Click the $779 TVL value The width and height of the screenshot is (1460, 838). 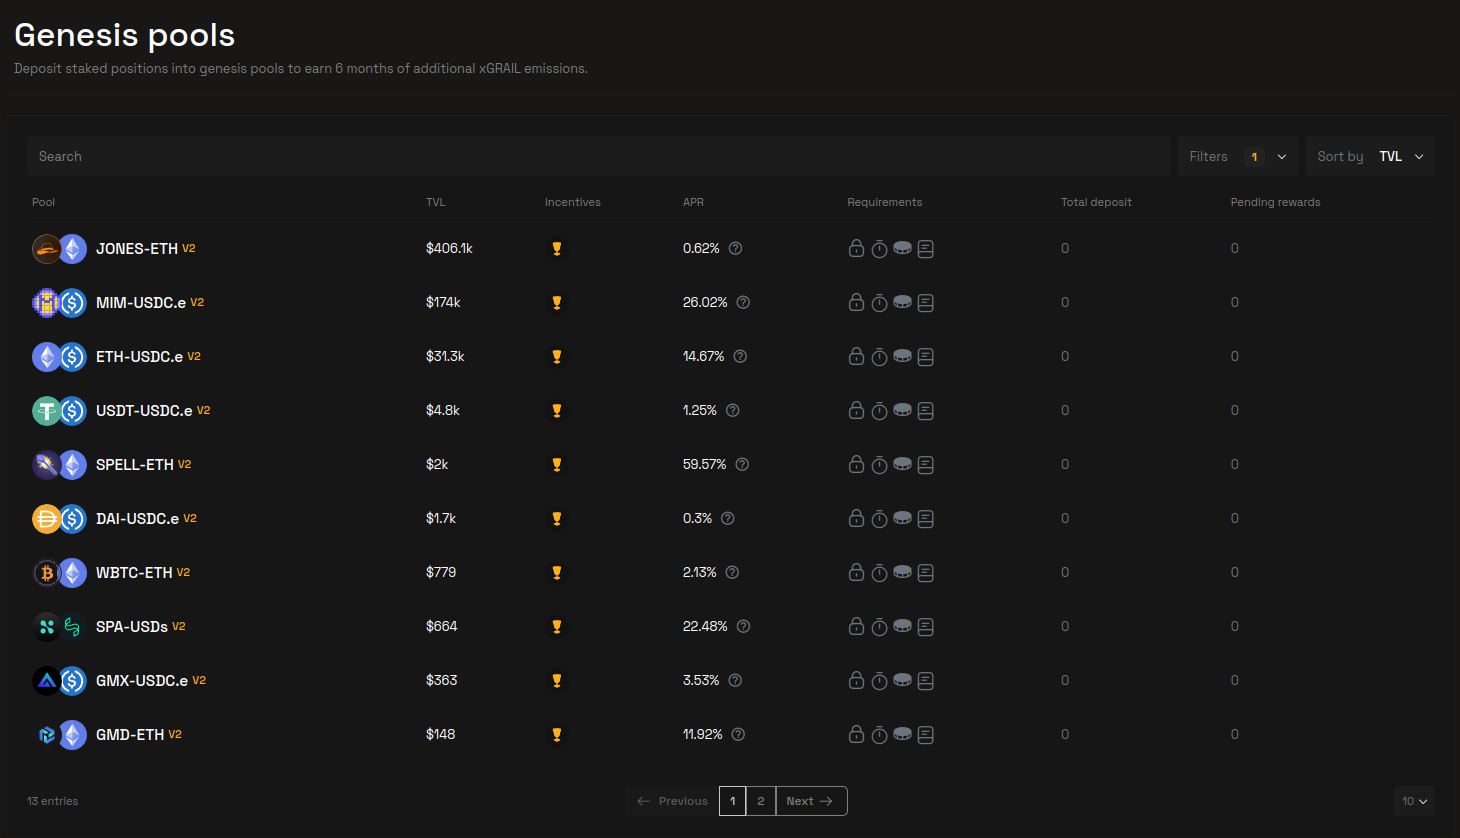[441, 572]
